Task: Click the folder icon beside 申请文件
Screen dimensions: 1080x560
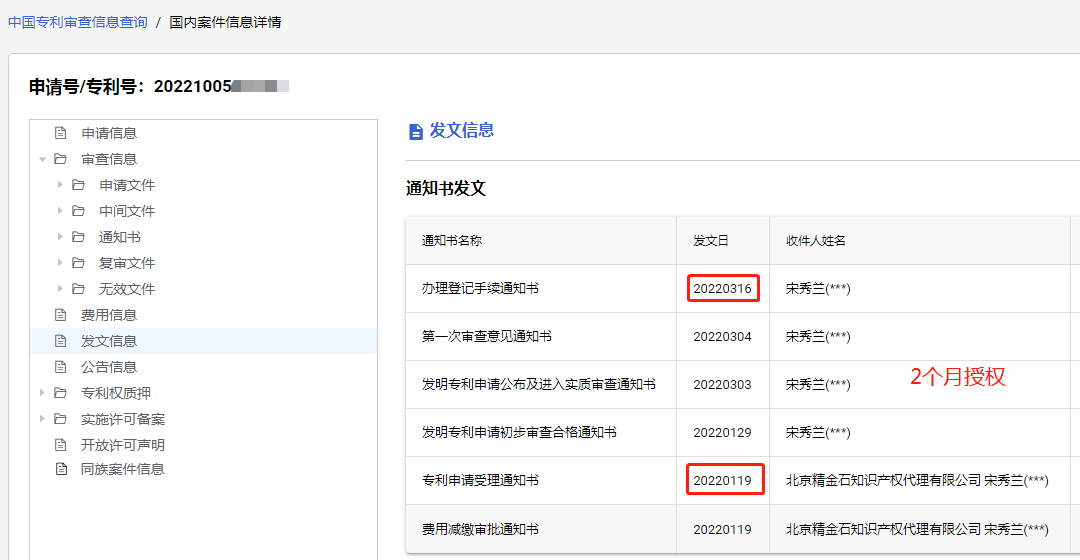Action: [79, 185]
